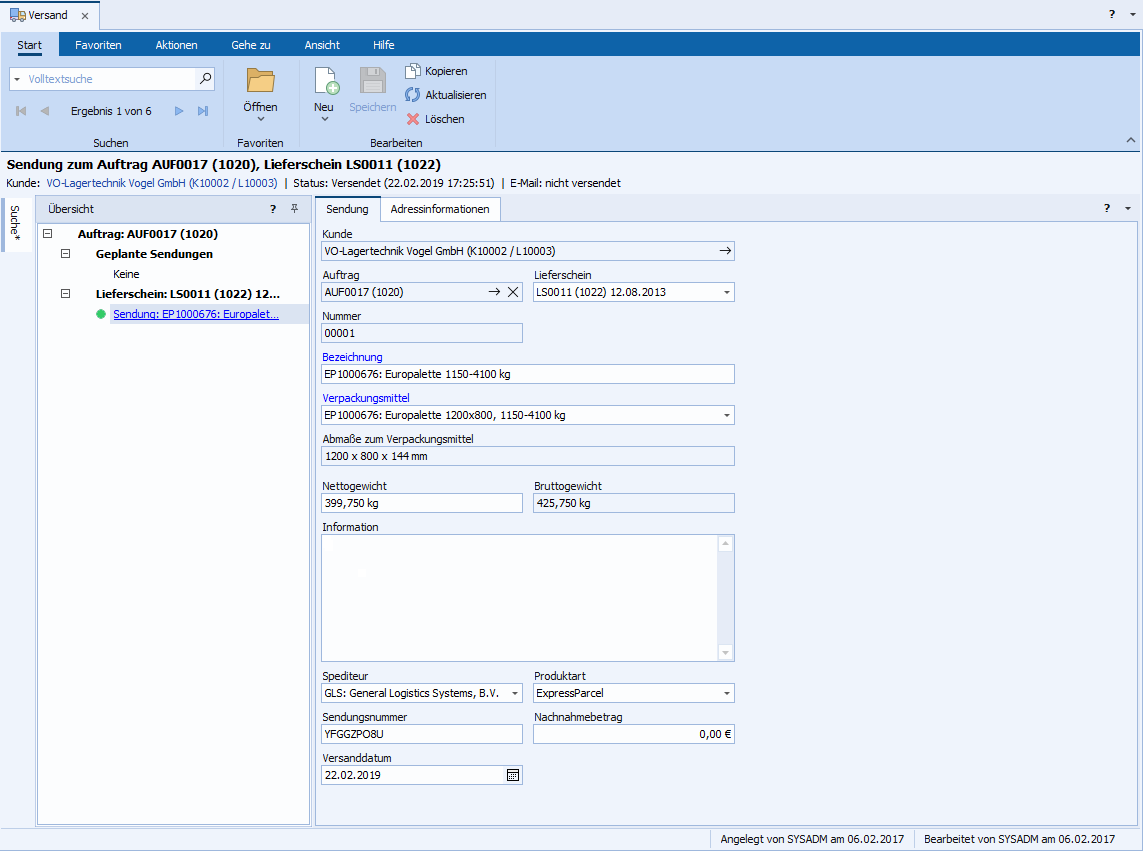Open calendar picker for Versanddatum
The height and width of the screenshot is (851, 1143).
click(x=512, y=775)
